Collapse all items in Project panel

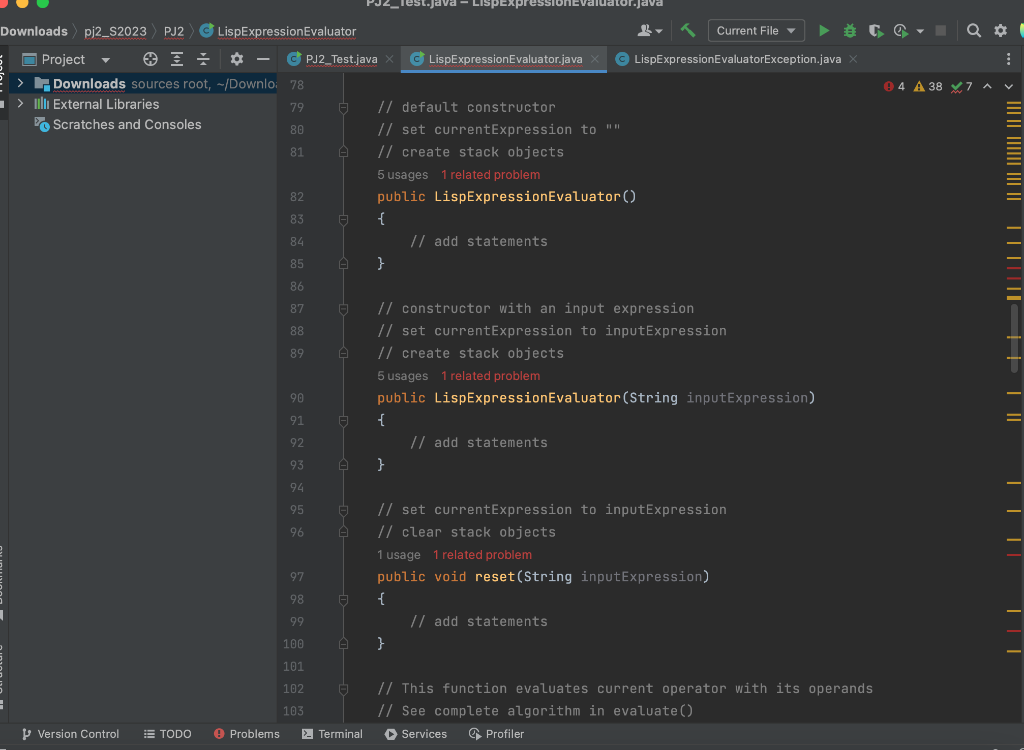coord(203,60)
